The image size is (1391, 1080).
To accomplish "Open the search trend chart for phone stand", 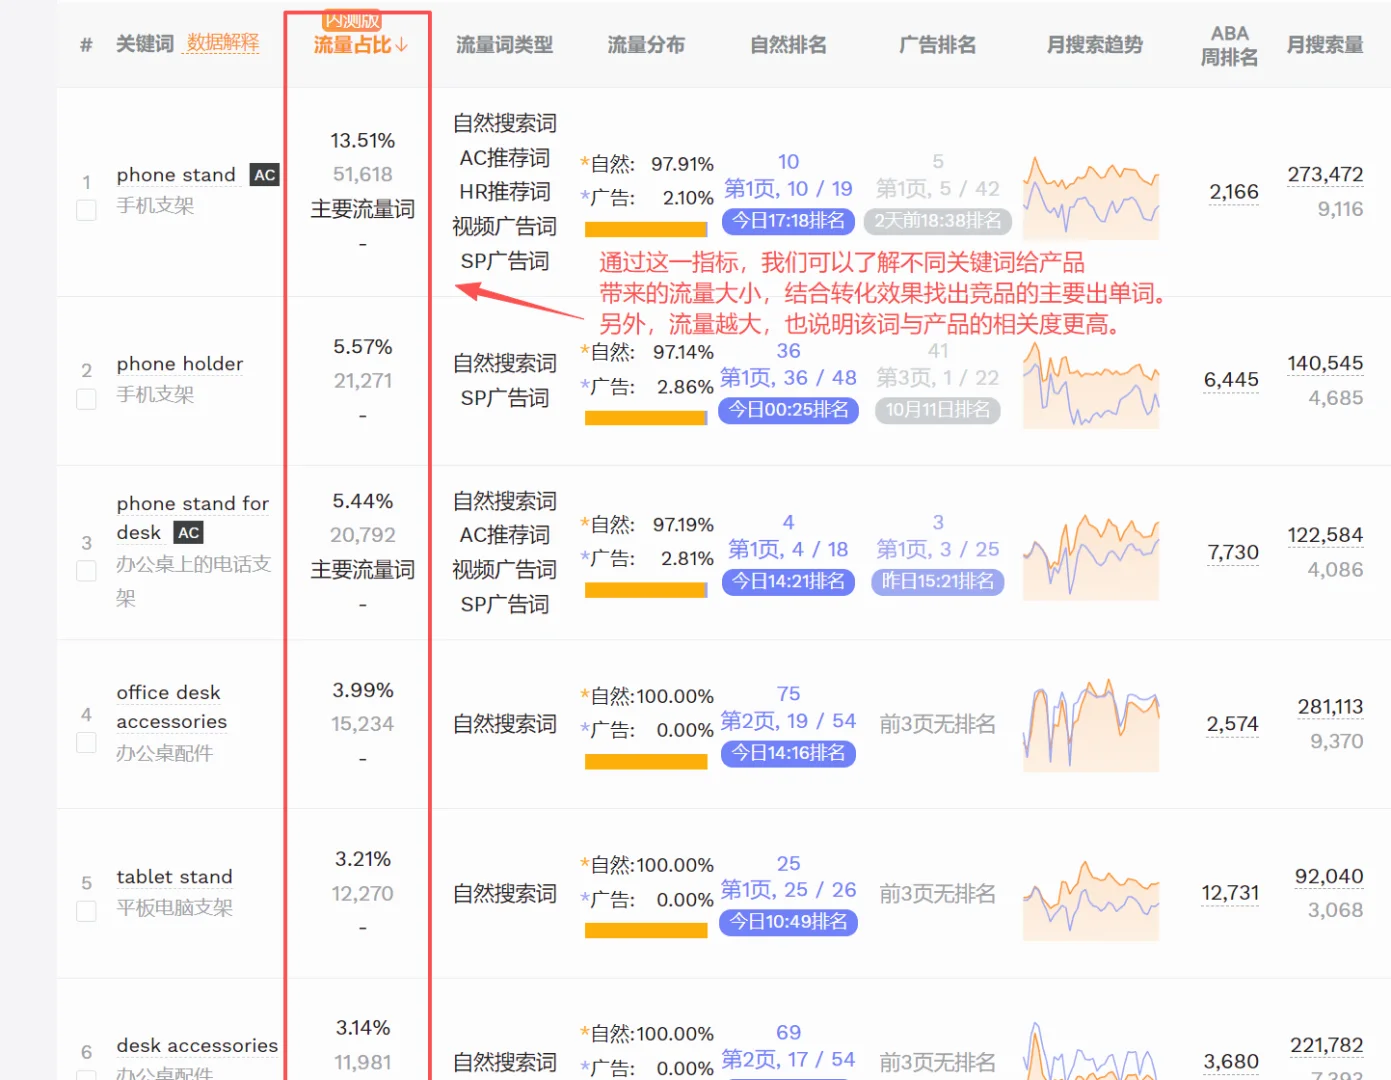I will point(1091,197).
